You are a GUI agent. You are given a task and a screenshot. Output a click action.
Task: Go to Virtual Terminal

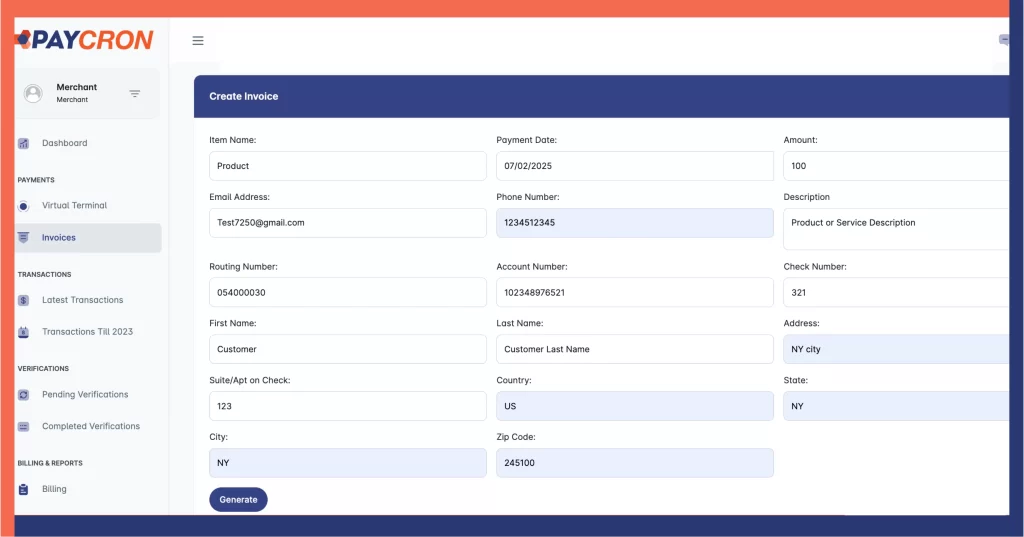74,205
